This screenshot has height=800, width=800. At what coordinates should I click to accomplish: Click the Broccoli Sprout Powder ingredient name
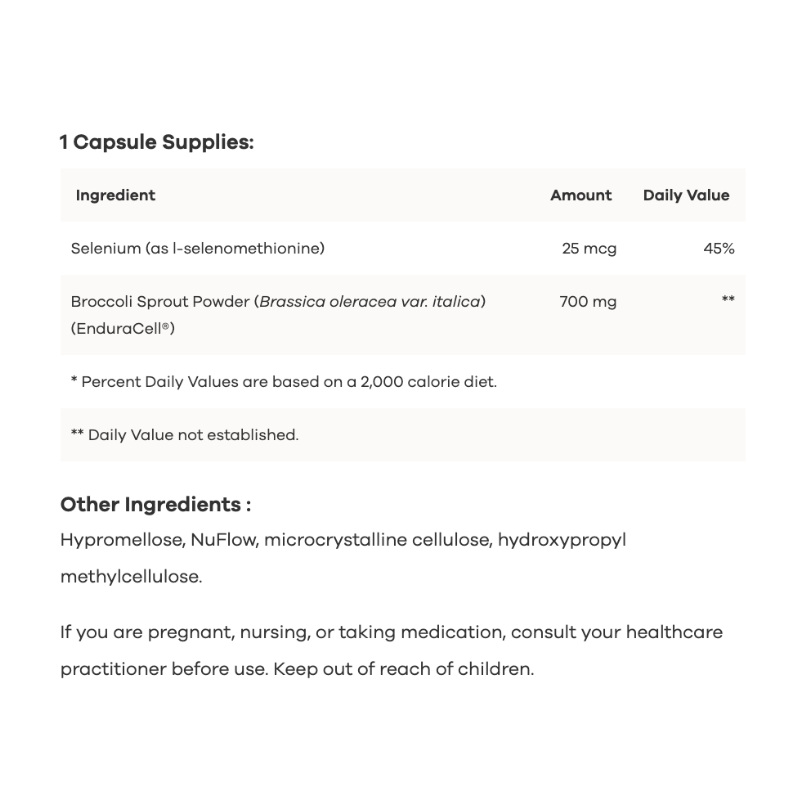point(161,301)
